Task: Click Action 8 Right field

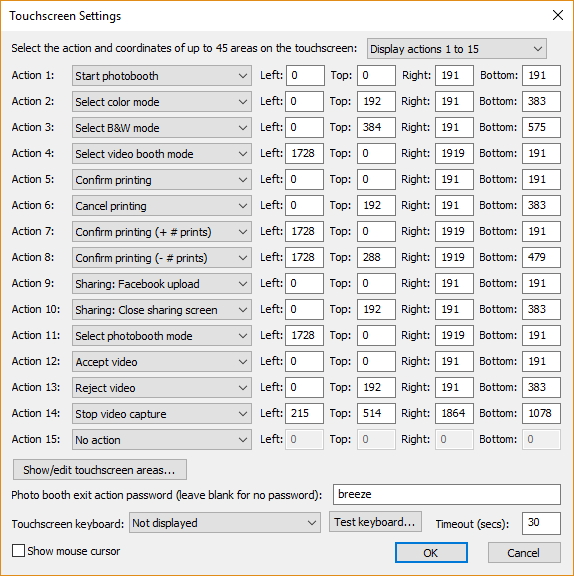Action: 454,257
